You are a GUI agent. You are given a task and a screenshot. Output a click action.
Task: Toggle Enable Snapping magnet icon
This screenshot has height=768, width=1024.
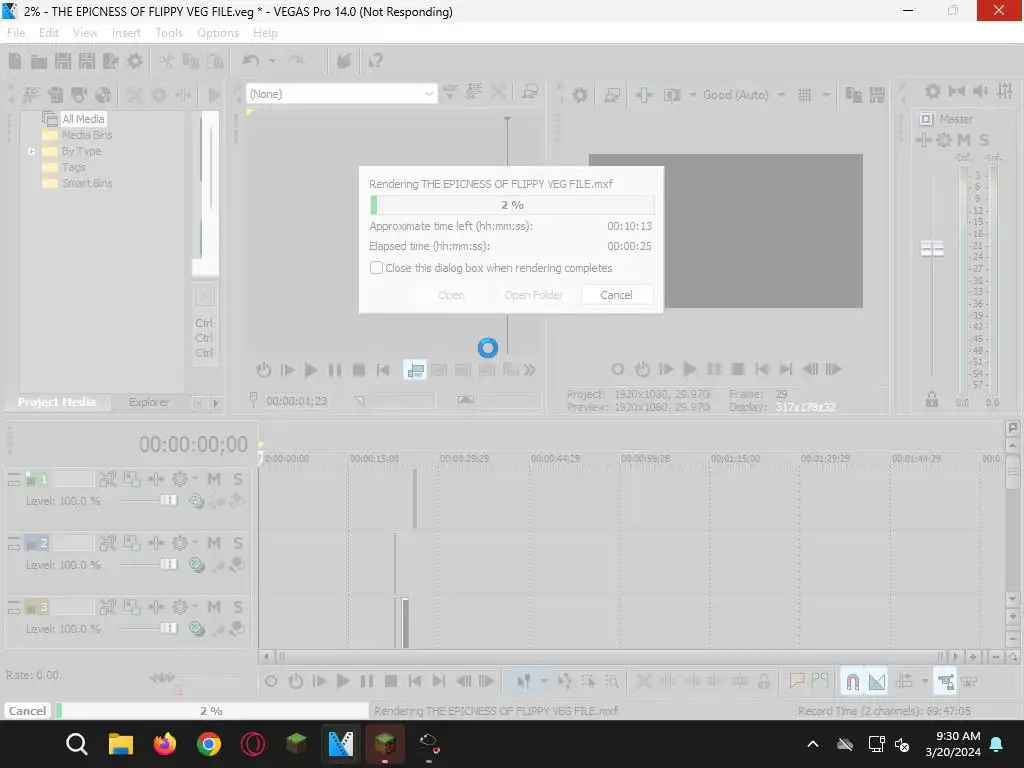(853, 682)
